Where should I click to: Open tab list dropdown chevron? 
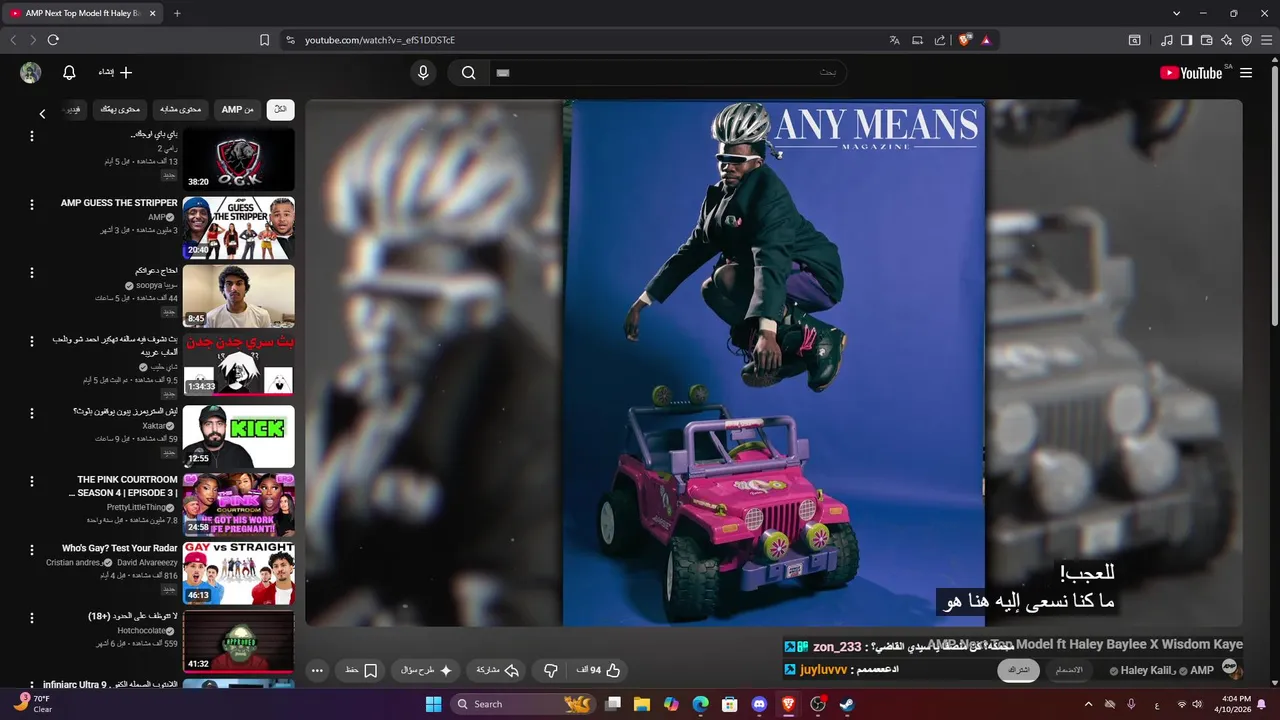tap(1177, 13)
